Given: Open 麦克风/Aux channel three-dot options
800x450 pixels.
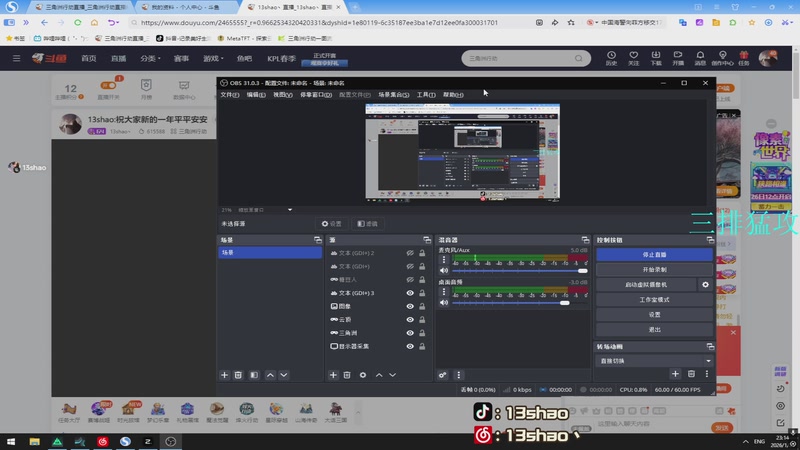Looking at the screenshot, I should (x=443, y=260).
